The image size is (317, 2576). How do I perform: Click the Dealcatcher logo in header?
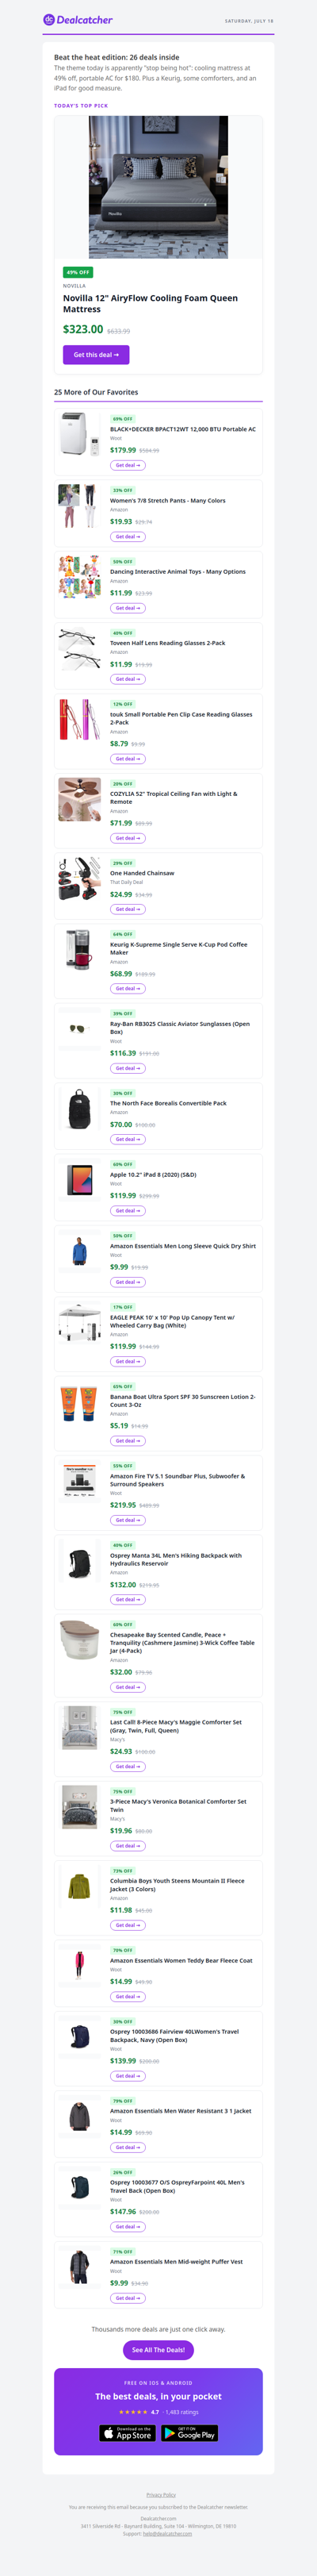[78, 20]
